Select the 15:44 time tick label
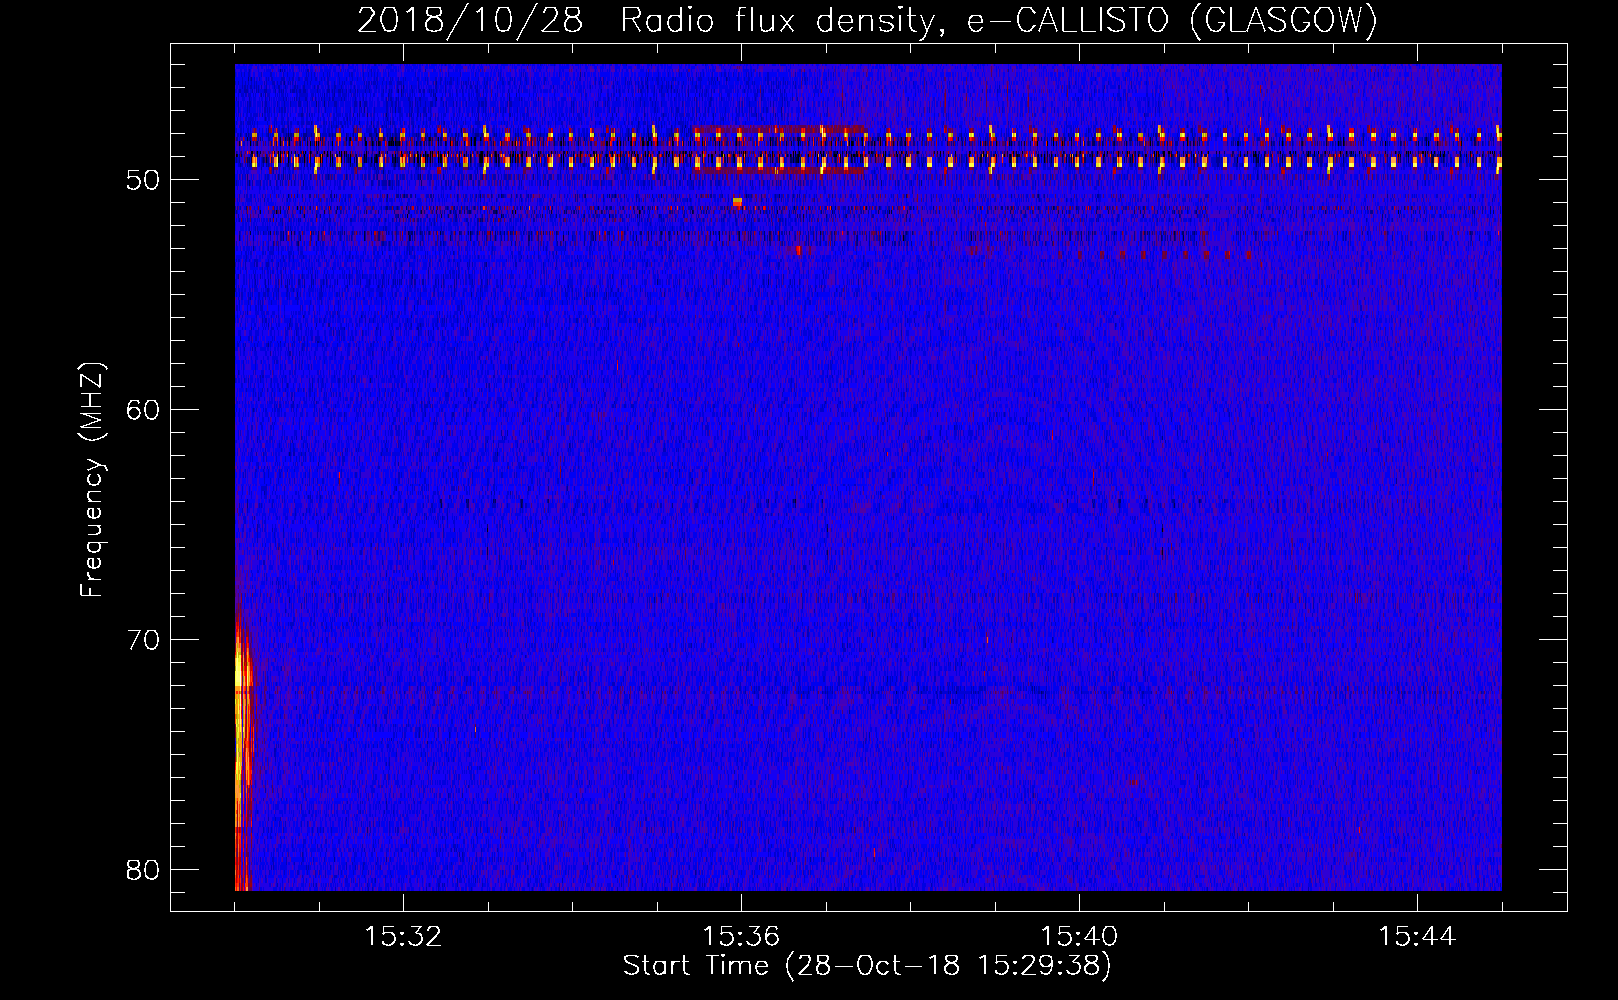The height and width of the screenshot is (1000, 1618). coord(1417,937)
